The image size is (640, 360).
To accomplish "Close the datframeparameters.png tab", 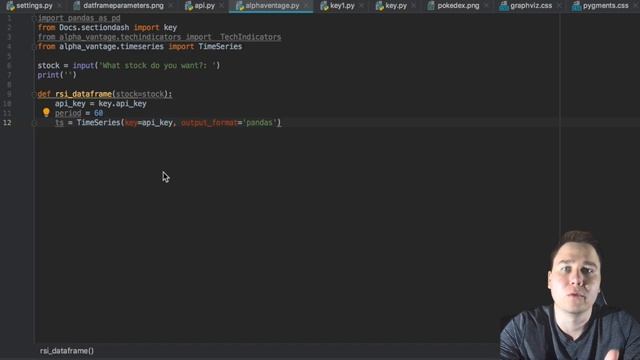I will coord(171,6).
